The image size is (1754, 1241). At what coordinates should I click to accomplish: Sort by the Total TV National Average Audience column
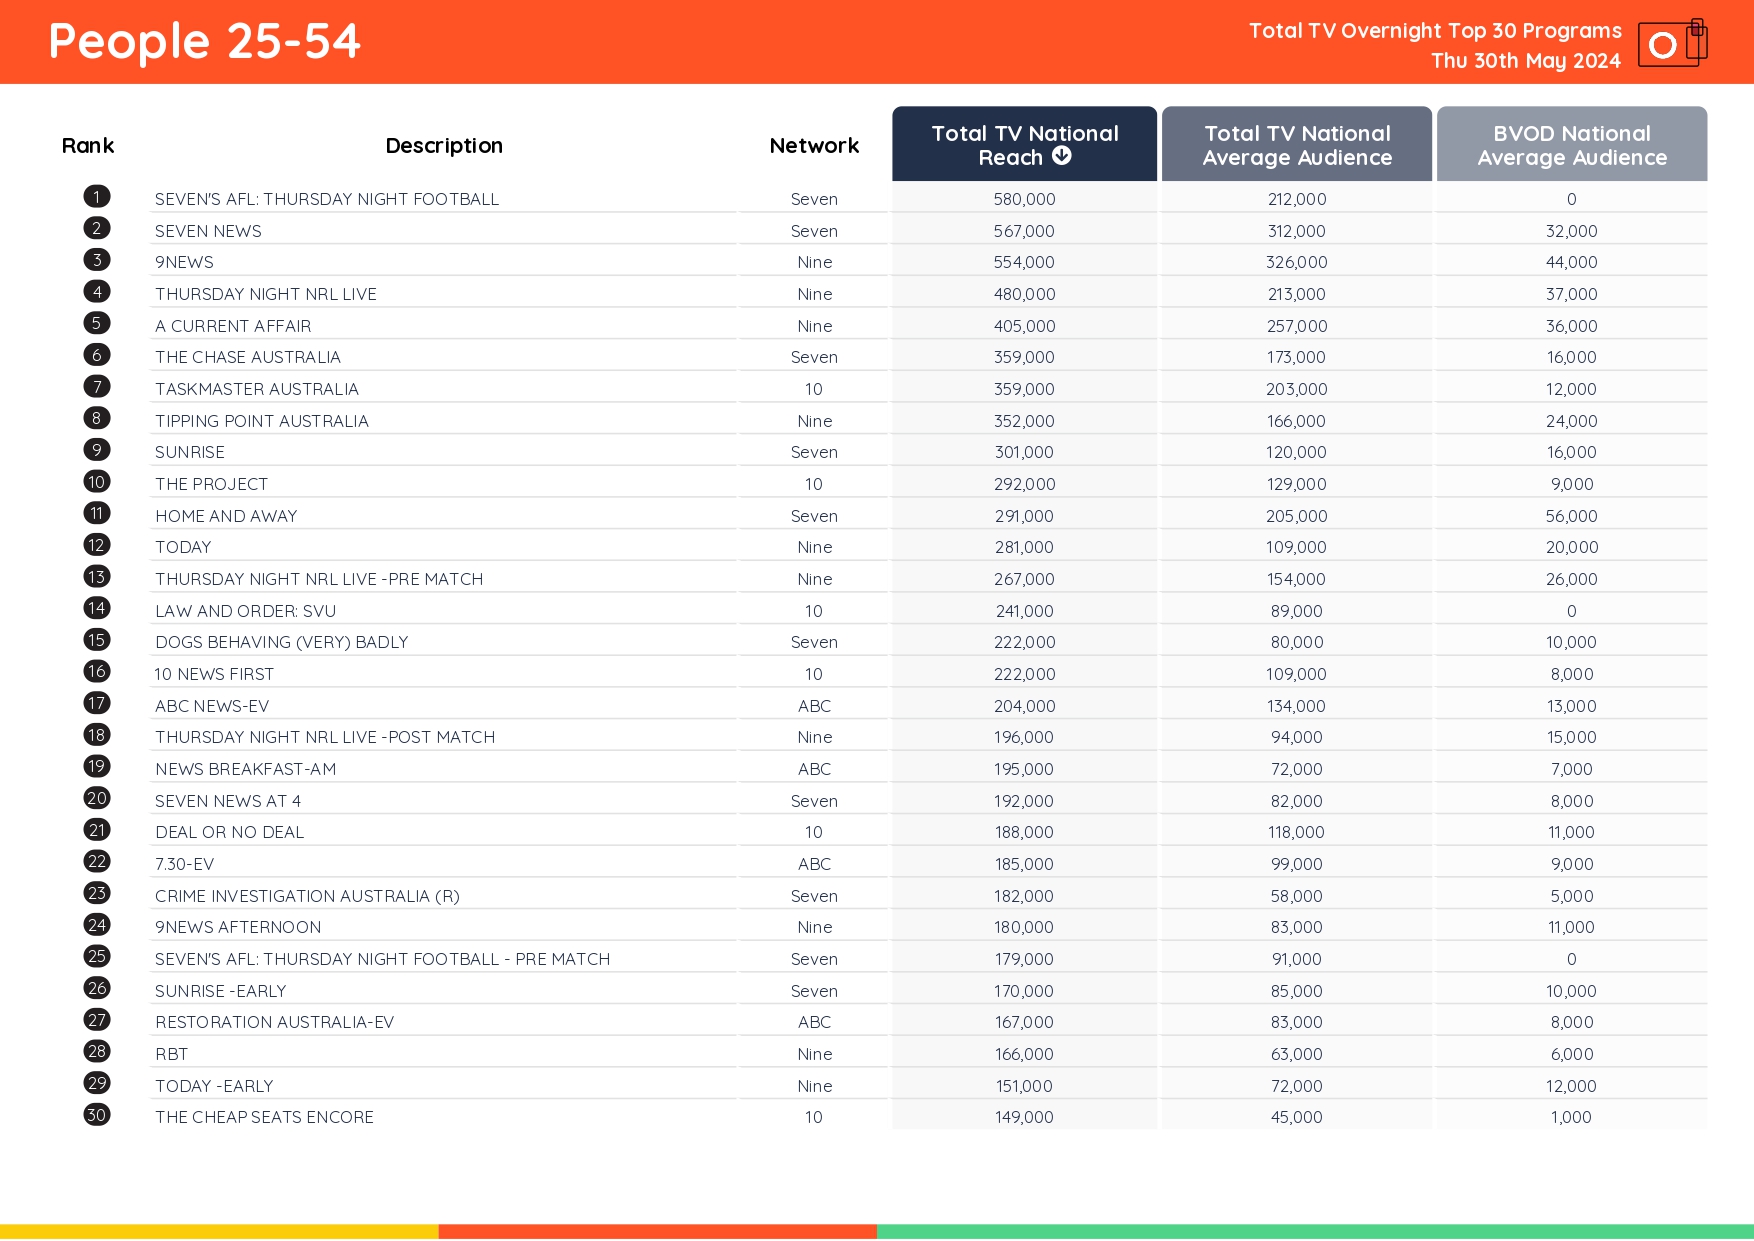pos(1296,144)
